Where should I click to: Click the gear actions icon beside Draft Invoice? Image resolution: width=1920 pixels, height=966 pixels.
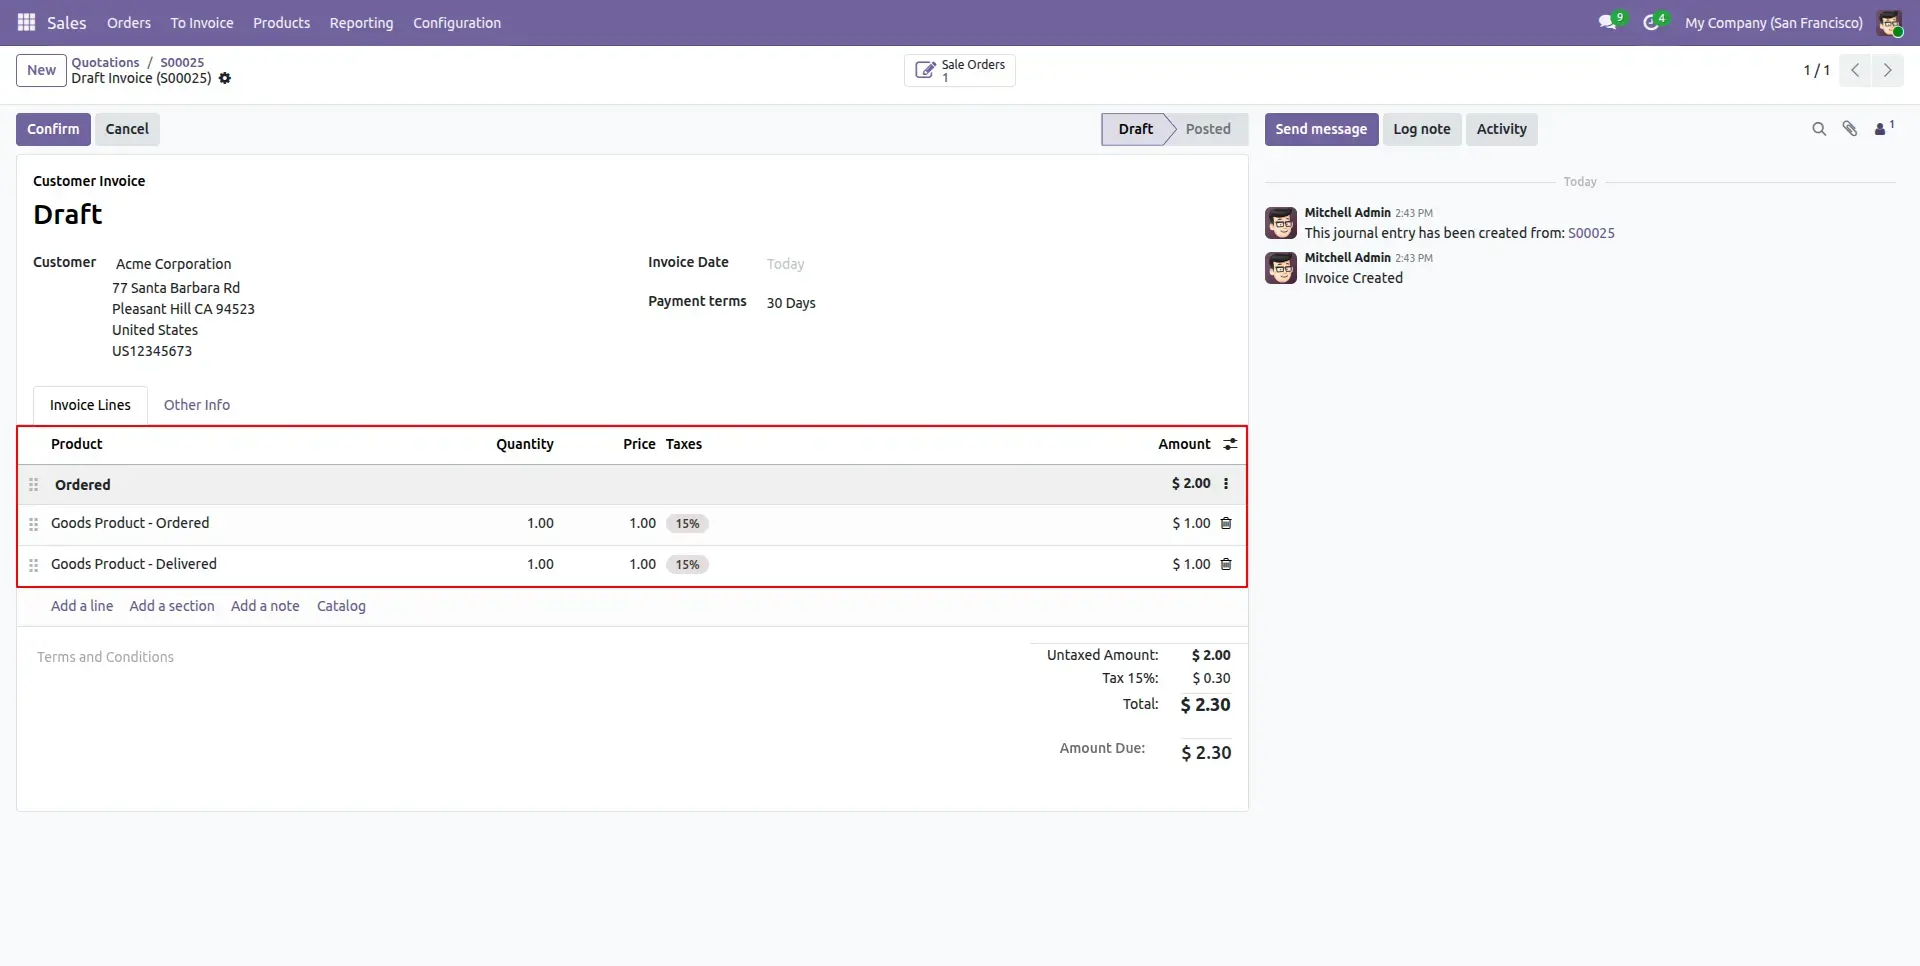click(x=225, y=78)
